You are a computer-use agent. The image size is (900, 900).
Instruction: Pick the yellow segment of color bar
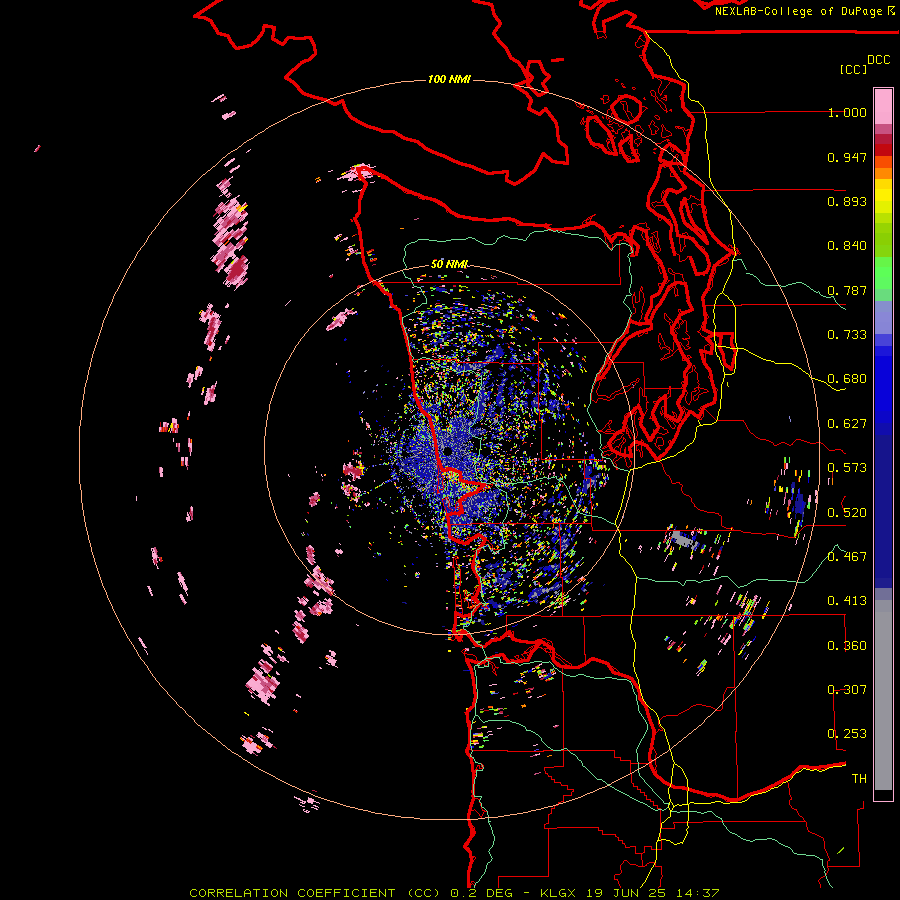[x=883, y=197]
